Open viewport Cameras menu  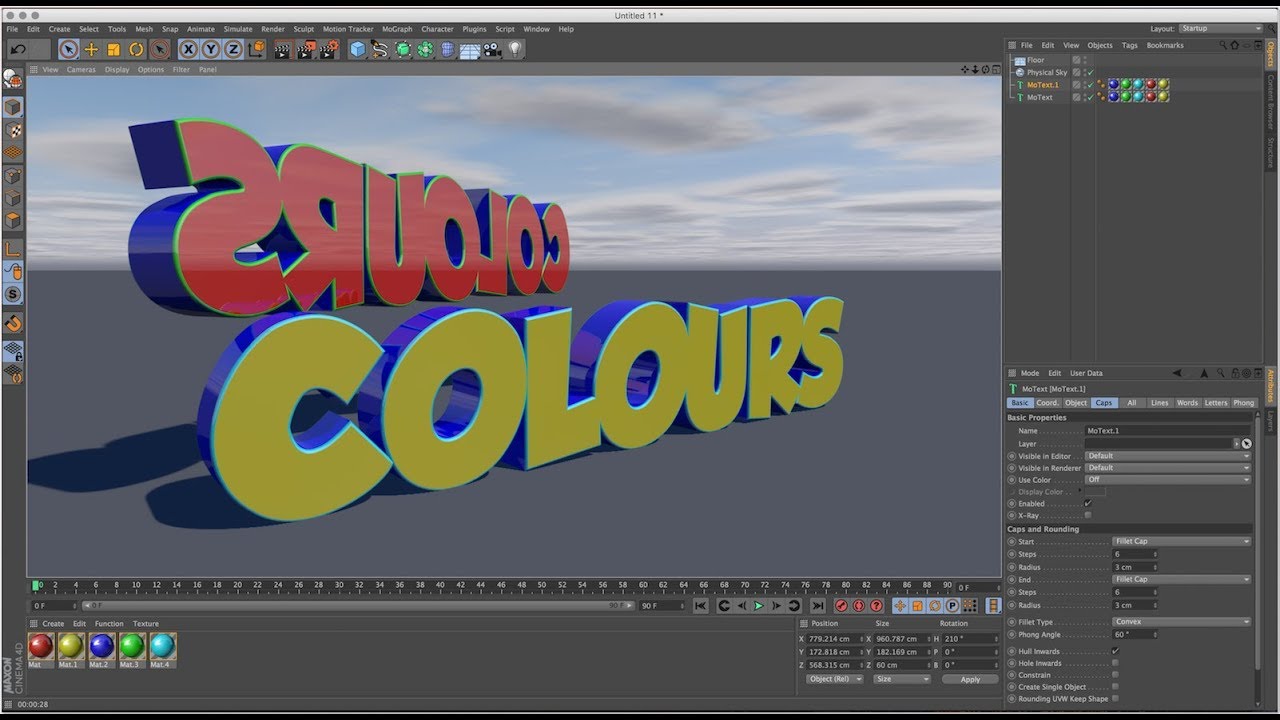[x=81, y=70]
